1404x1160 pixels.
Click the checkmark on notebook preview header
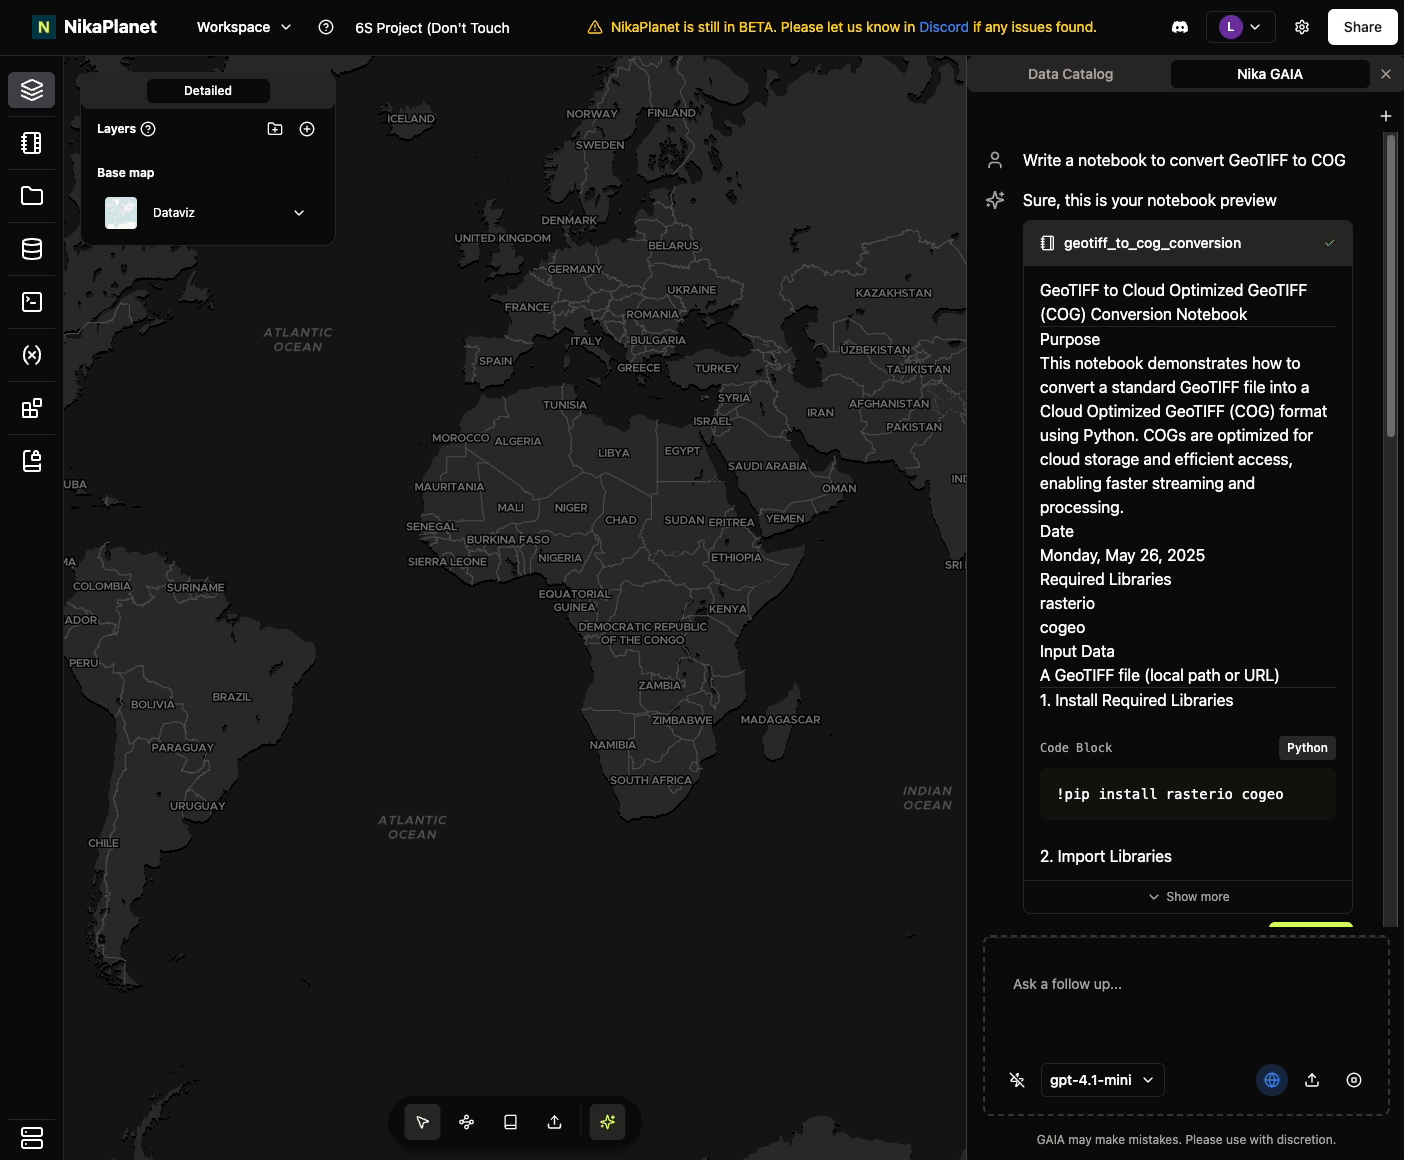click(1330, 243)
